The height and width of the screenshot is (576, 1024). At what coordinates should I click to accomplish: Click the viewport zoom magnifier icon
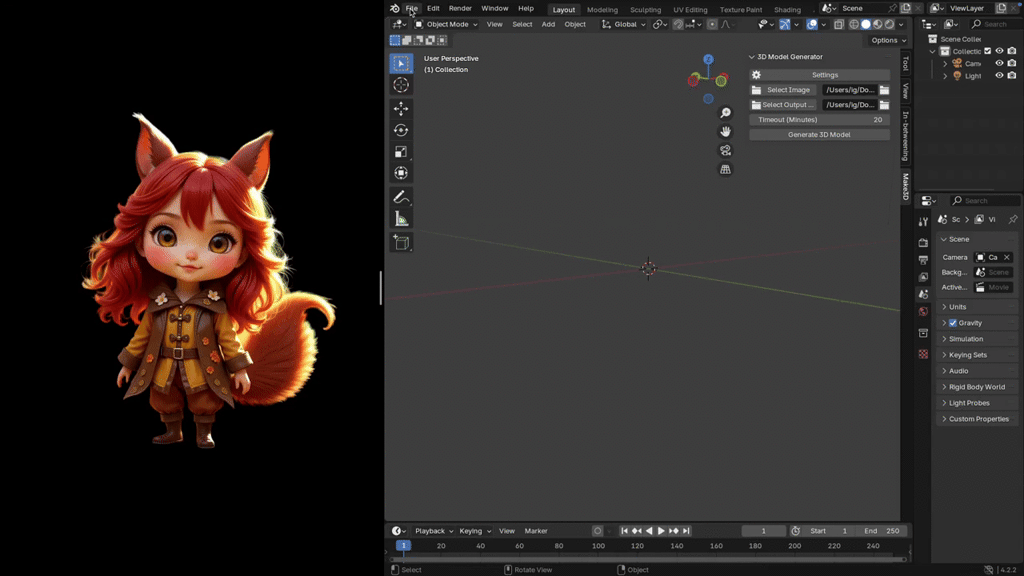pyautogui.click(x=725, y=113)
